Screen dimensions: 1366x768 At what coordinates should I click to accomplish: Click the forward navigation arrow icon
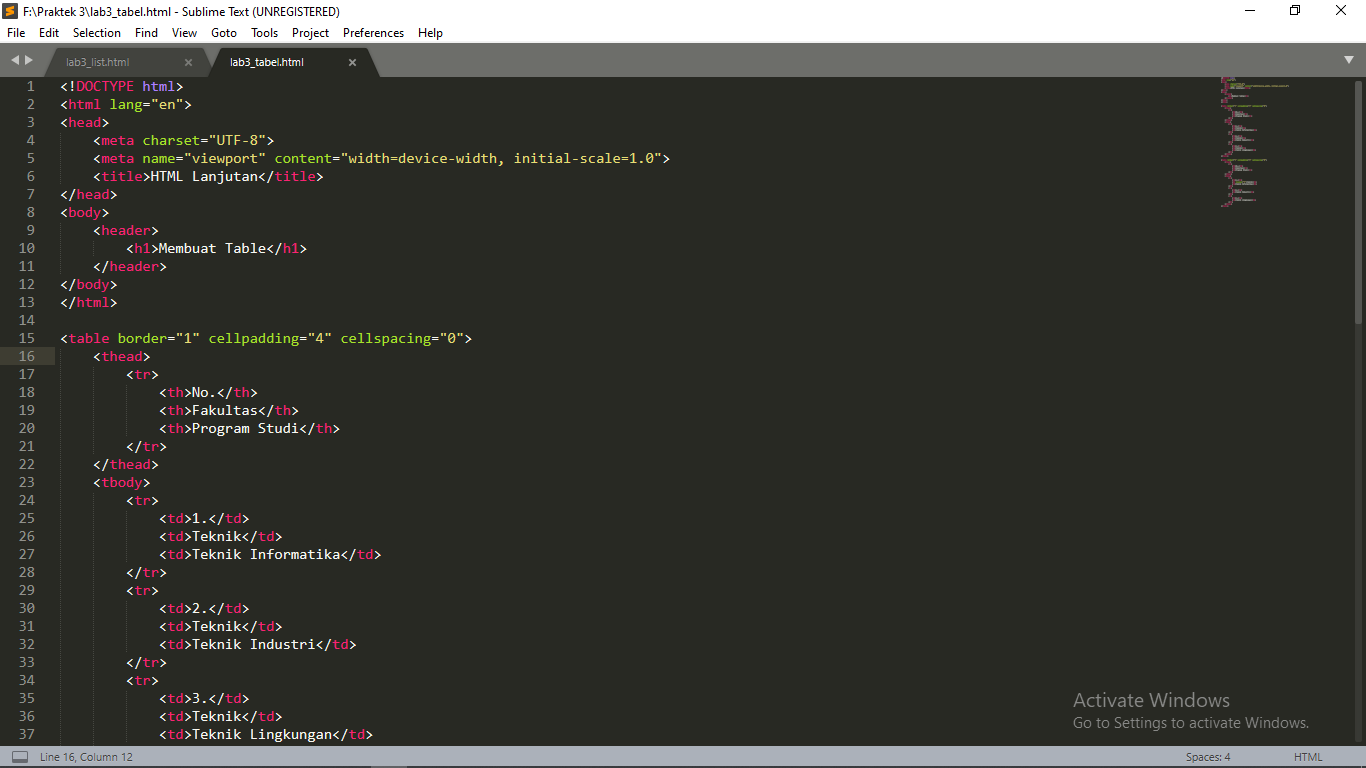coord(27,60)
